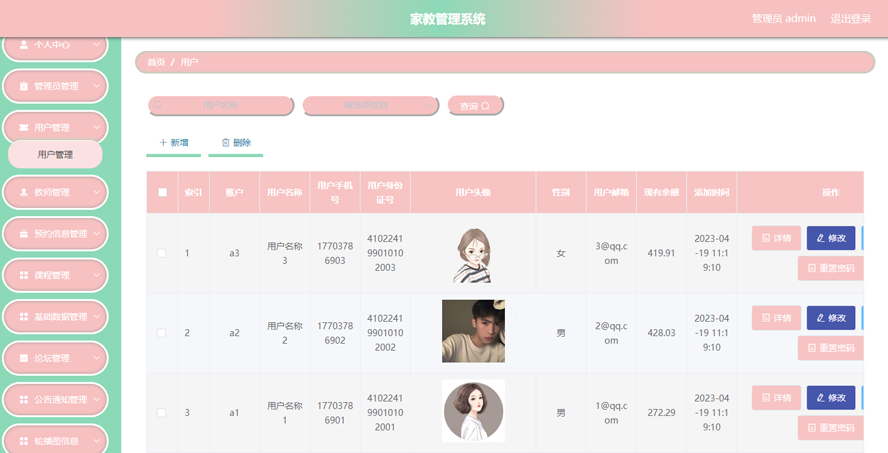Click the grid icon beside 公告通知管理

tap(24, 399)
